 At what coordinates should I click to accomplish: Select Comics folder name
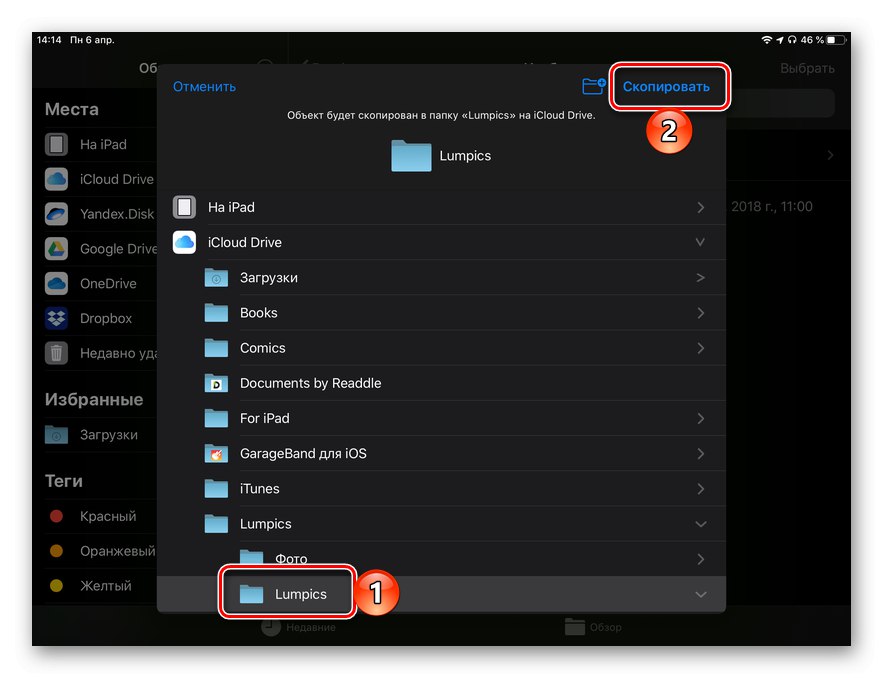tap(262, 348)
